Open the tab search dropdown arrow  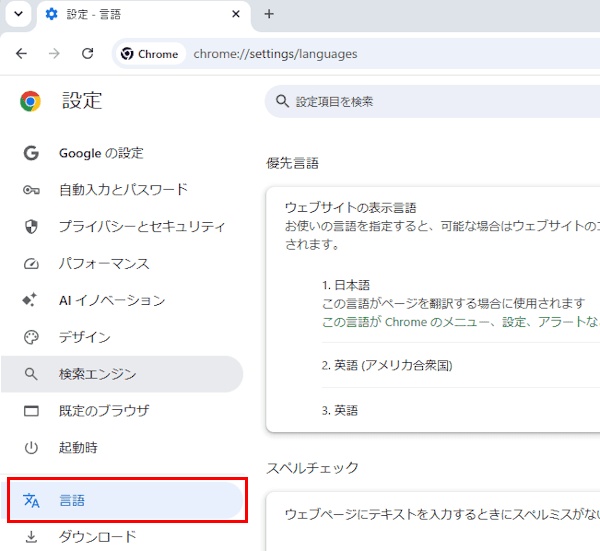[x=18, y=14]
